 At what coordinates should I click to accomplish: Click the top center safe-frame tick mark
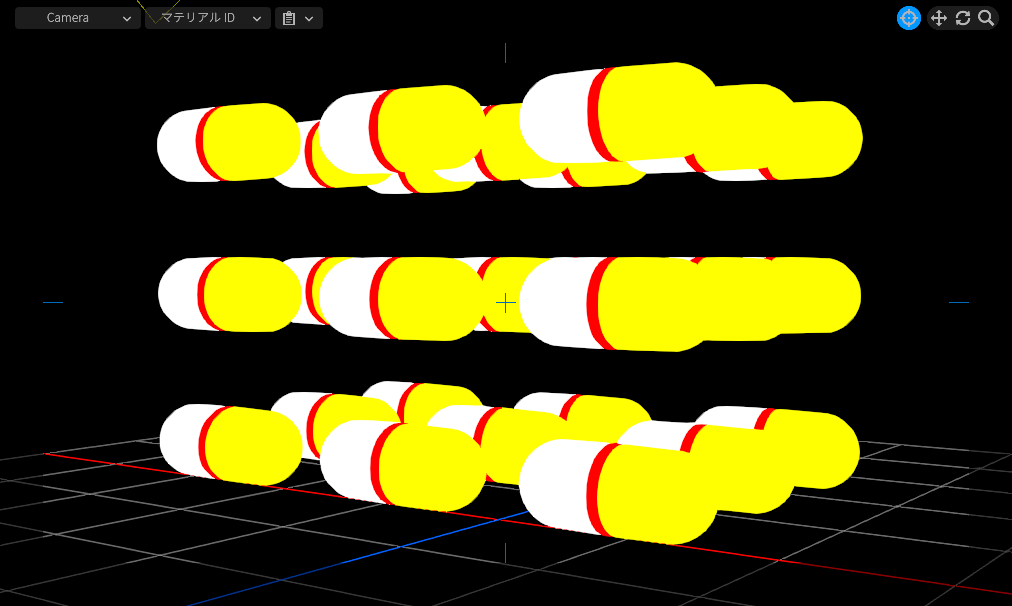click(506, 53)
